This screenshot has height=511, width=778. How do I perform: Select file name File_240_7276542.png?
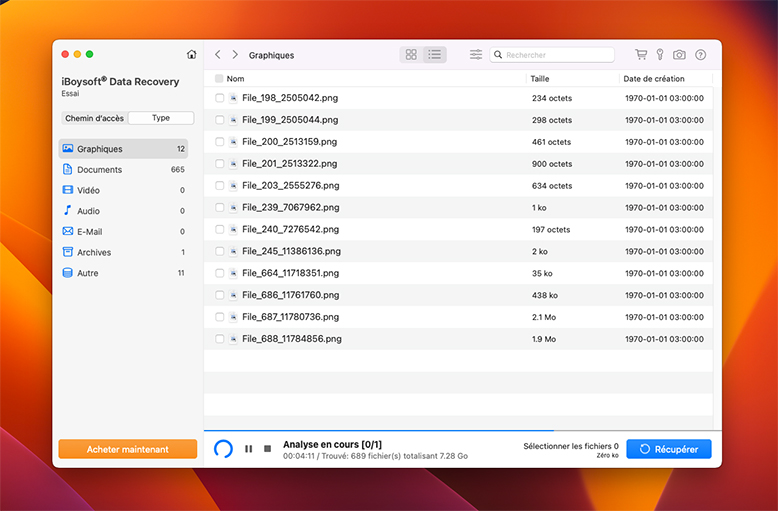[290, 229]
